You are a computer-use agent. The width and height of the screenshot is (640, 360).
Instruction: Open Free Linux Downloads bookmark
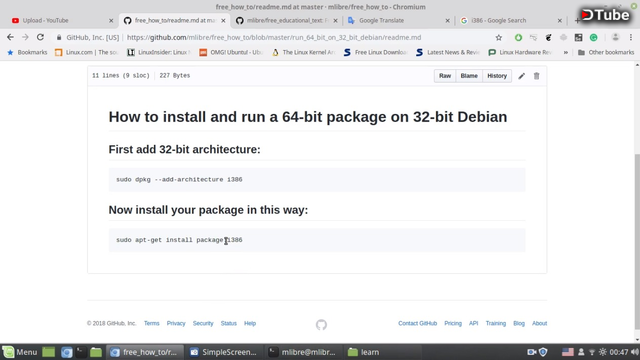376,52
